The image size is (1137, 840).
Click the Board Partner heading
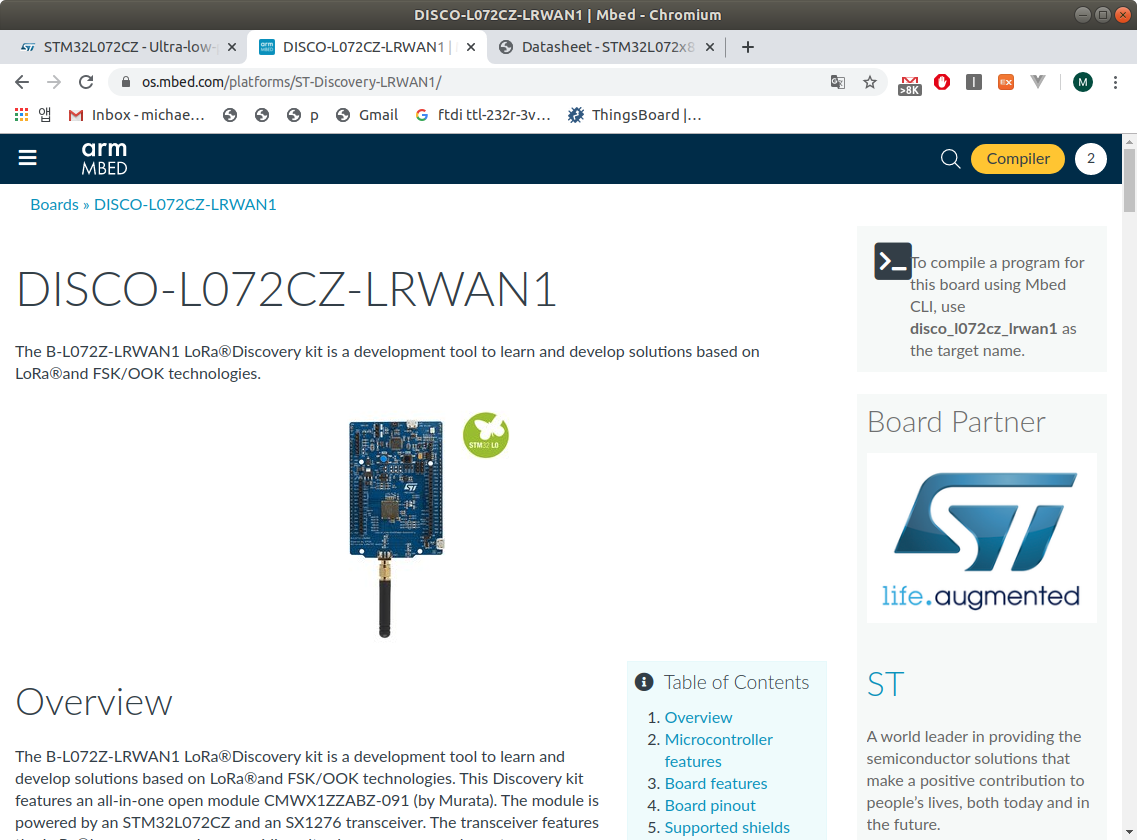956,422
